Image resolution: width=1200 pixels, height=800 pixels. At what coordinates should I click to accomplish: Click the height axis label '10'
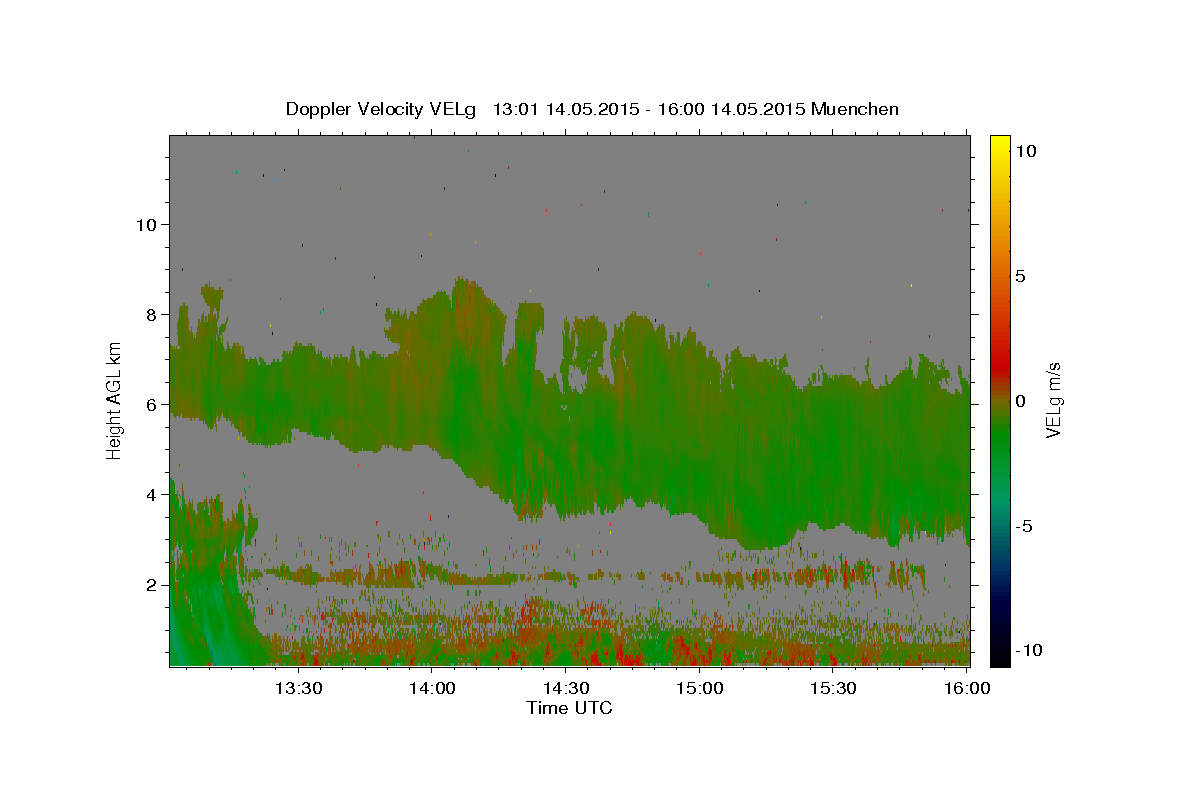145,224
